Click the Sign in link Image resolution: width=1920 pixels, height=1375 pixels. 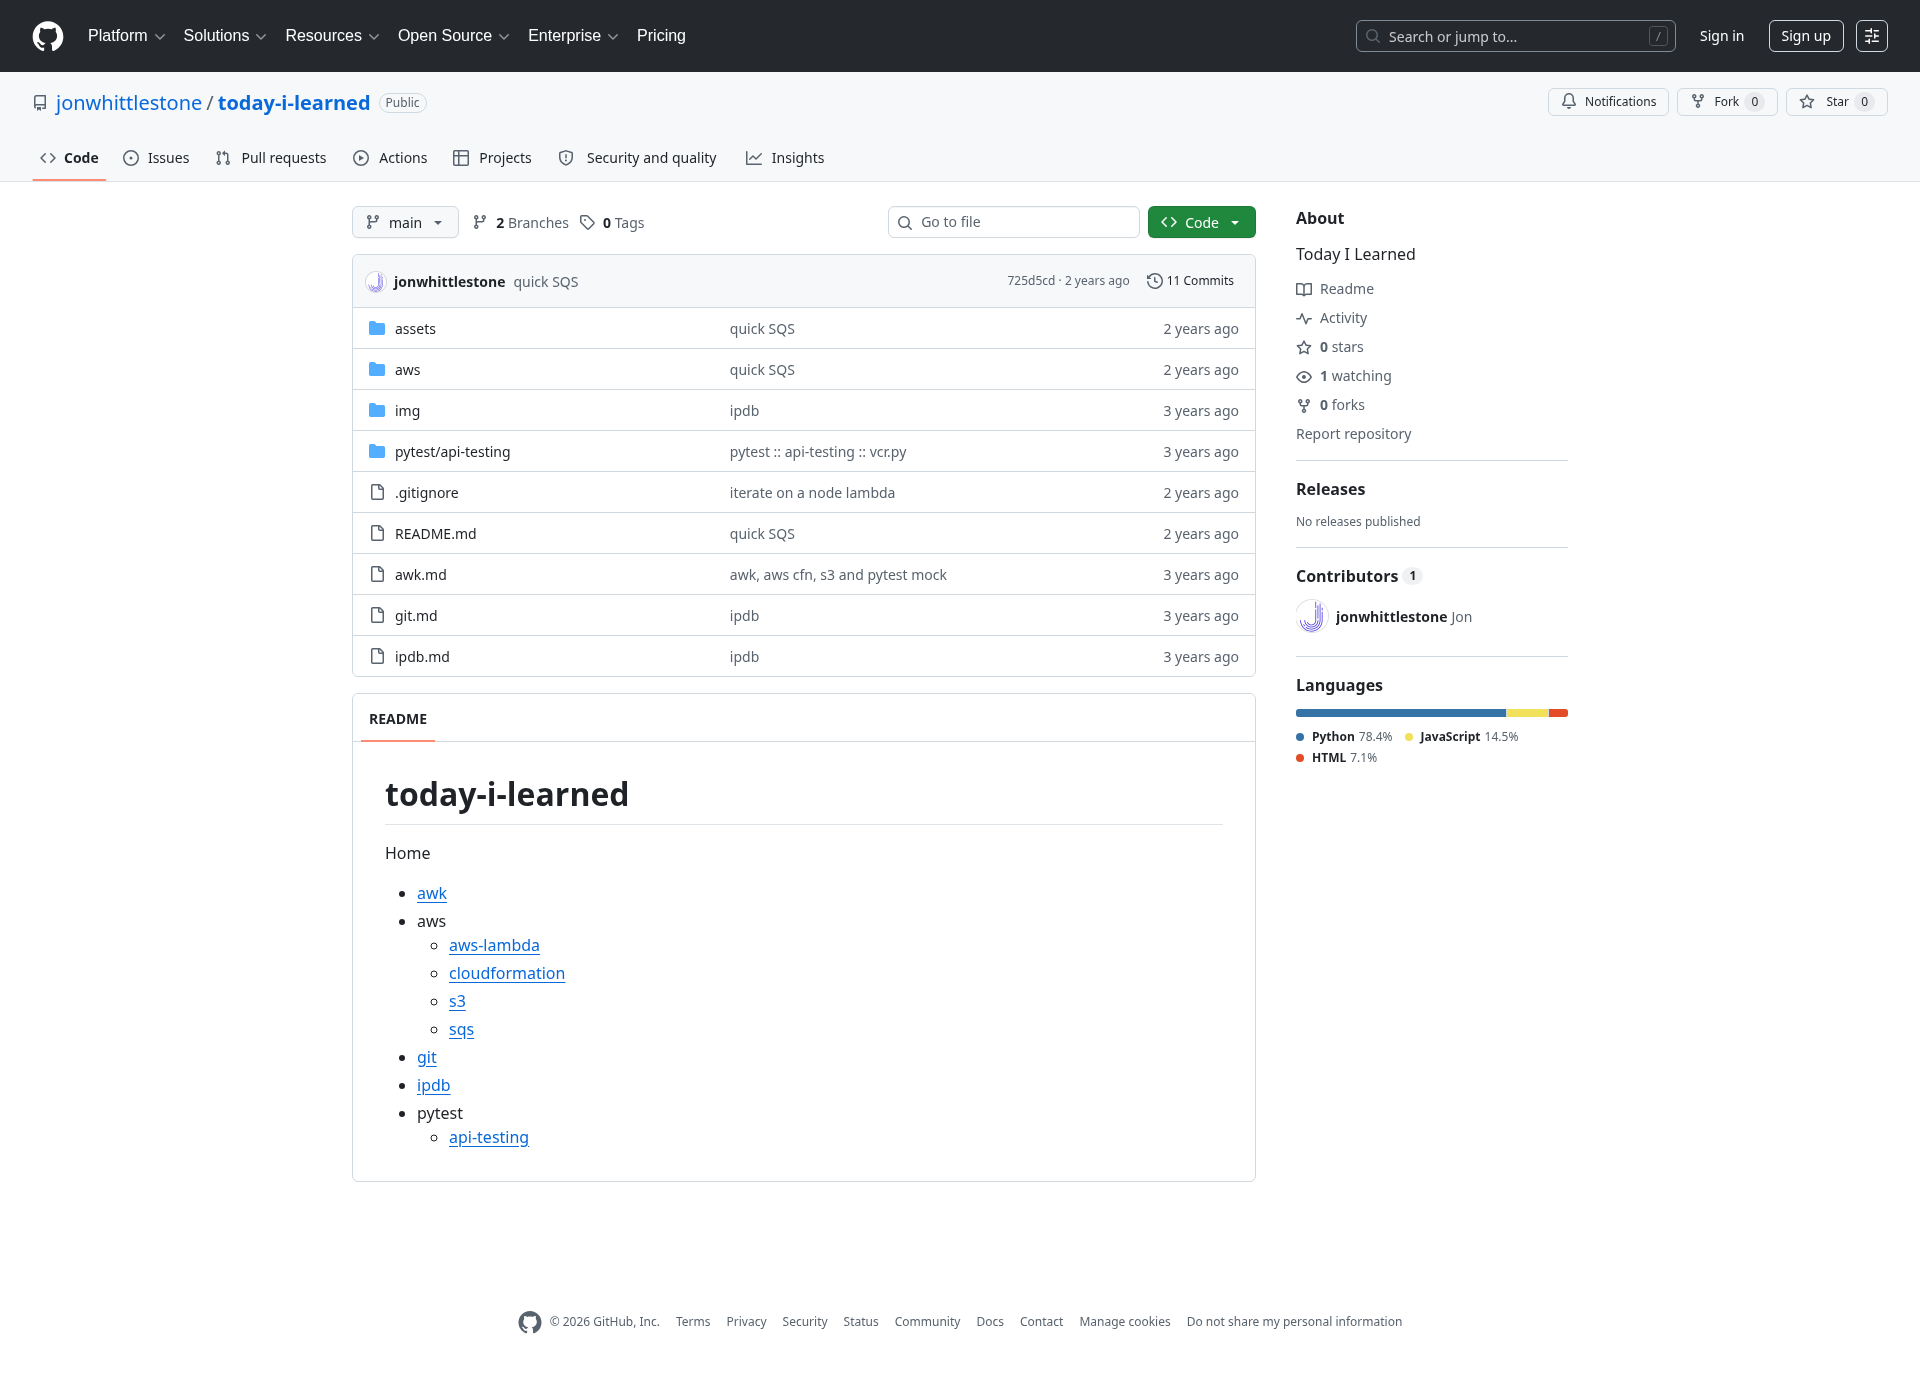click(1722, 36)
